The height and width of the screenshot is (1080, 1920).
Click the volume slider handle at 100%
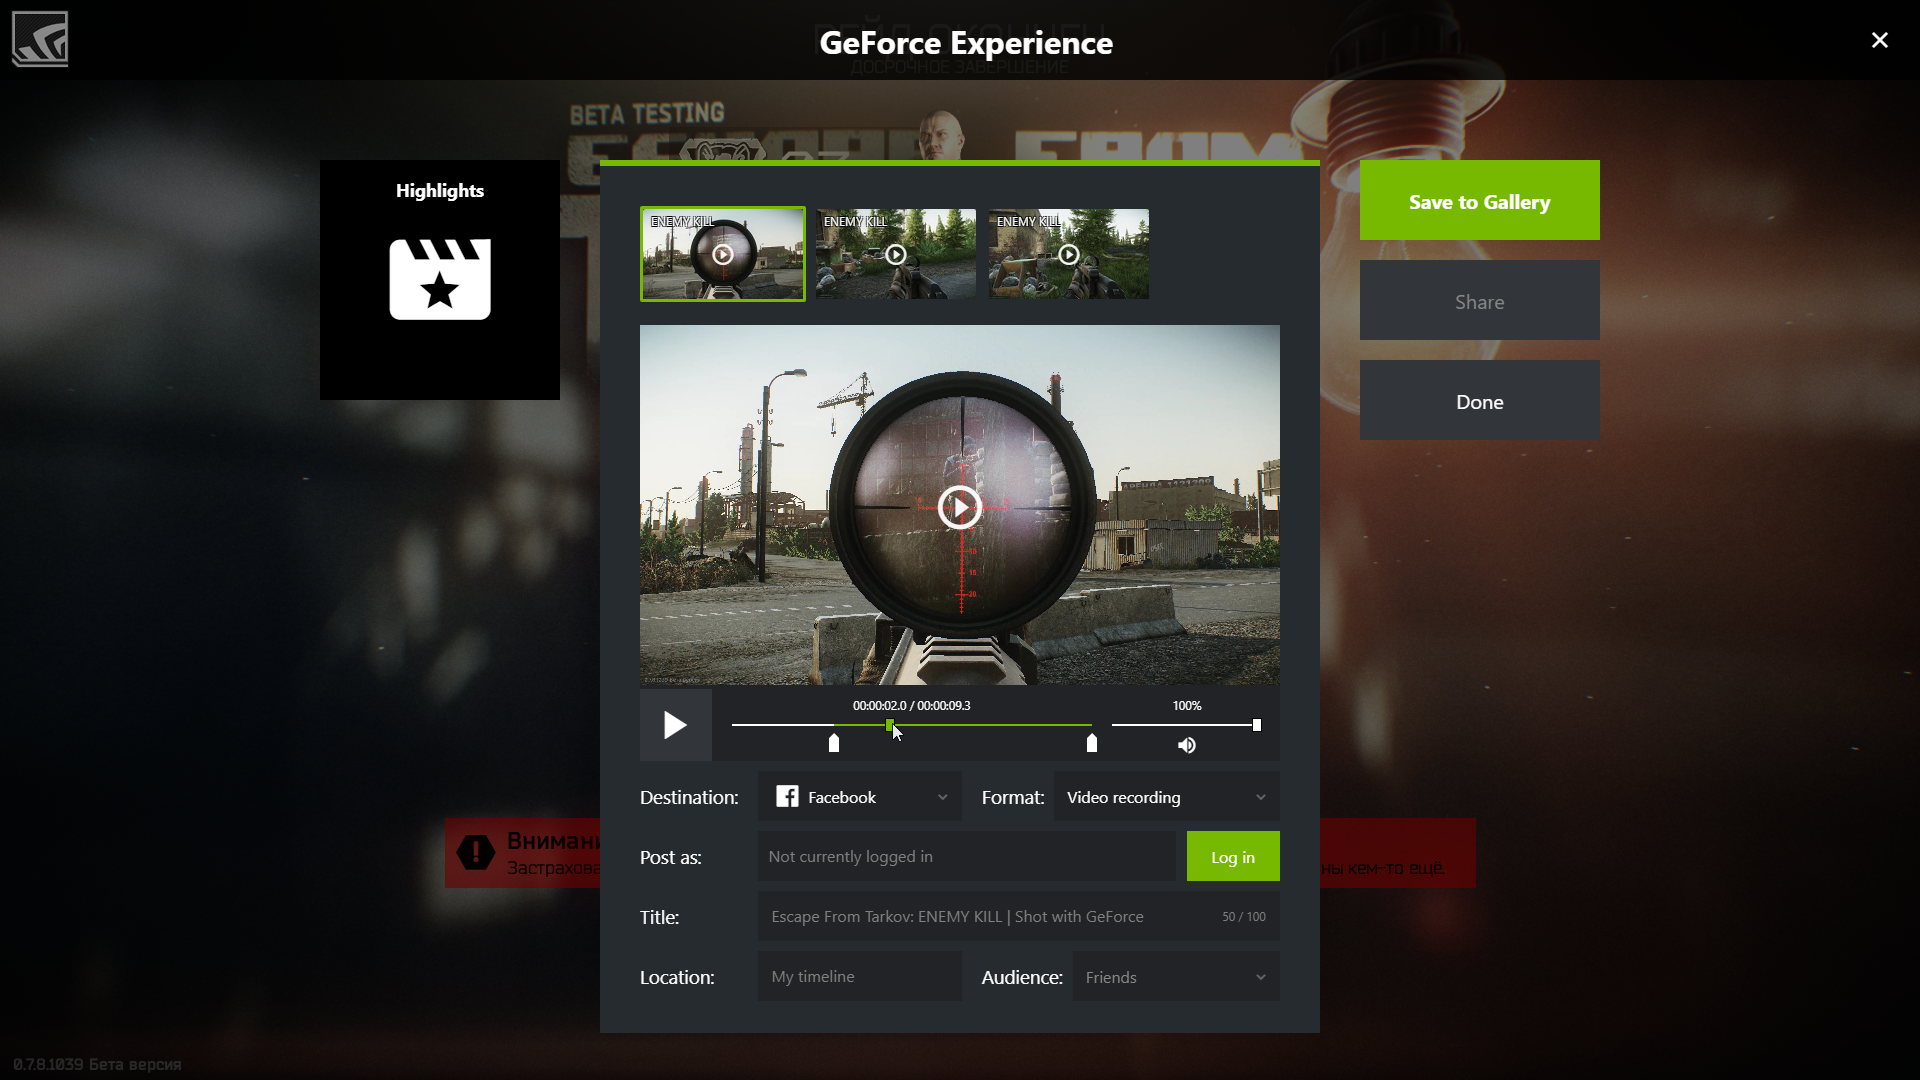point(1257,725)
